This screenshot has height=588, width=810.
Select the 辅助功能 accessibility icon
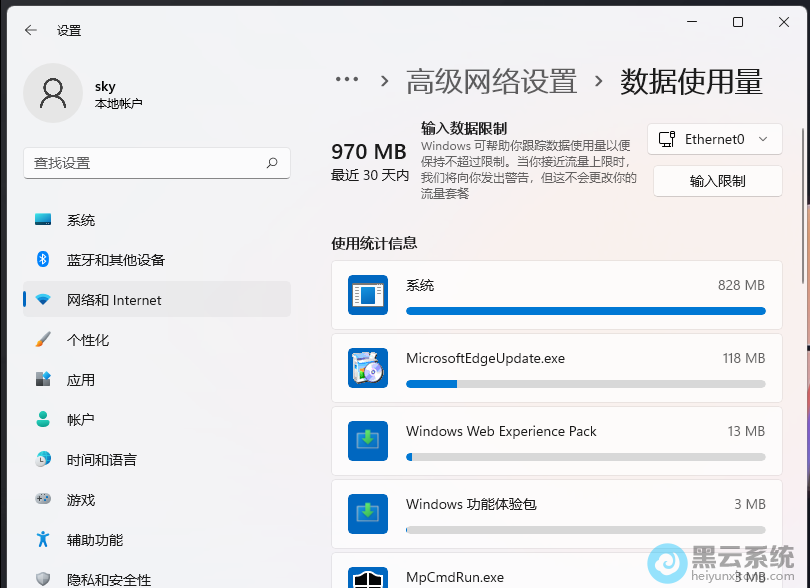point(41,540)
